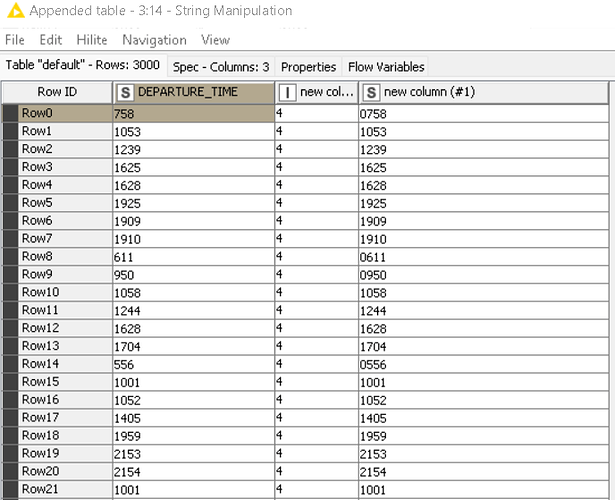Open the Navigation menu
This screenshot has height=500, width=615.
154,40
